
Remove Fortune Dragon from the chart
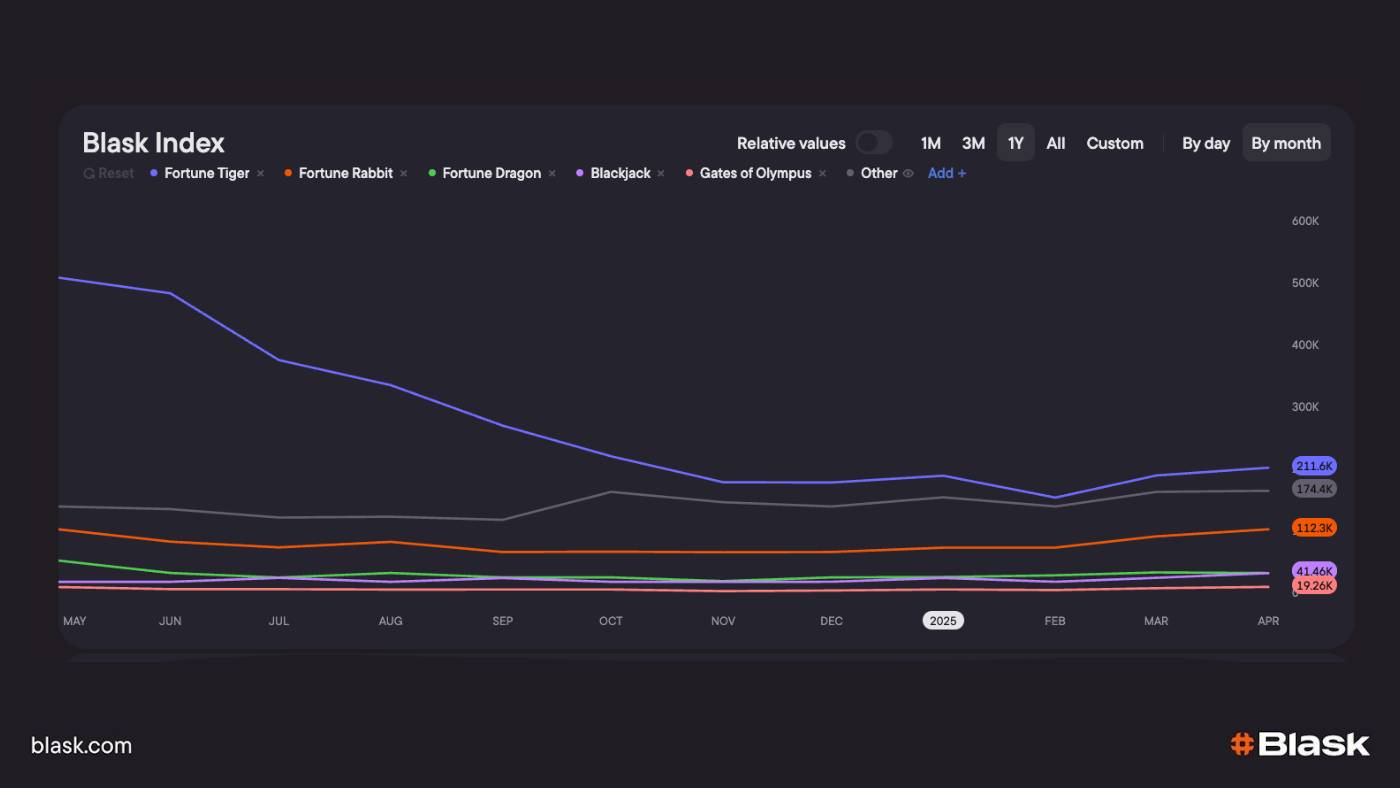click(x=552, y=173)
